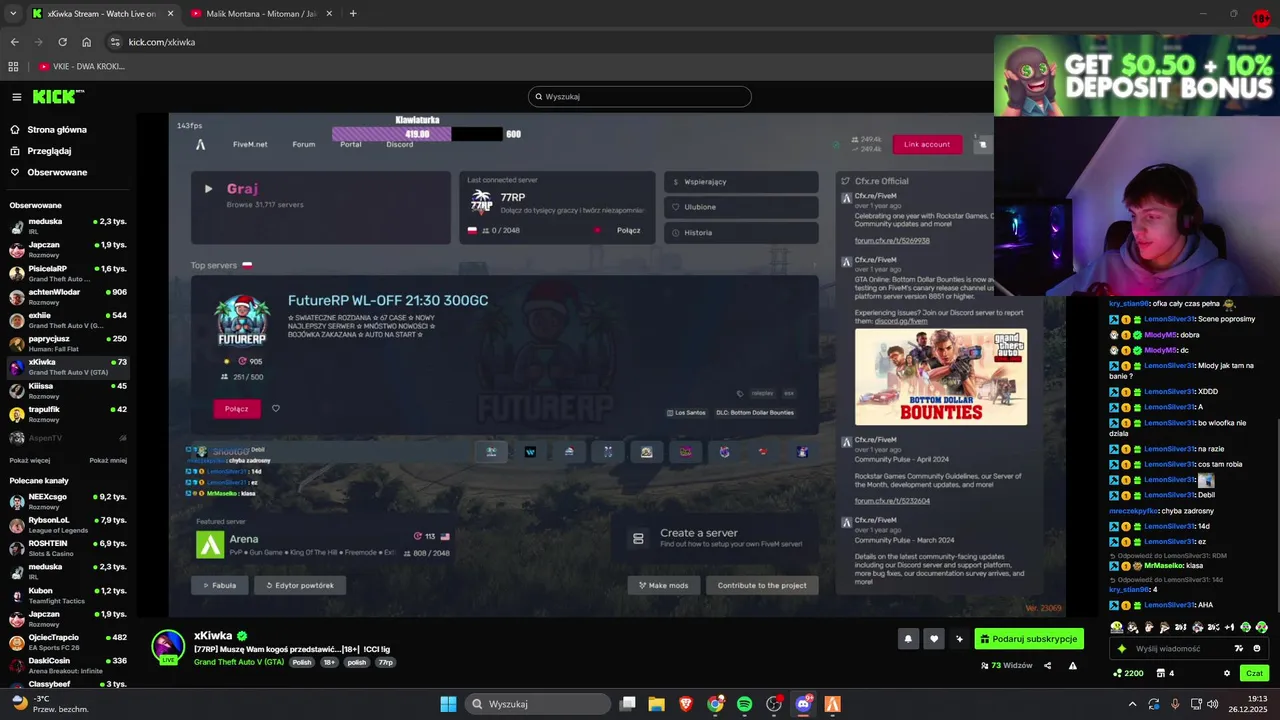Open Task View in the taskbar
This screenshot has width=1280, height=720.
click(628, 704)
